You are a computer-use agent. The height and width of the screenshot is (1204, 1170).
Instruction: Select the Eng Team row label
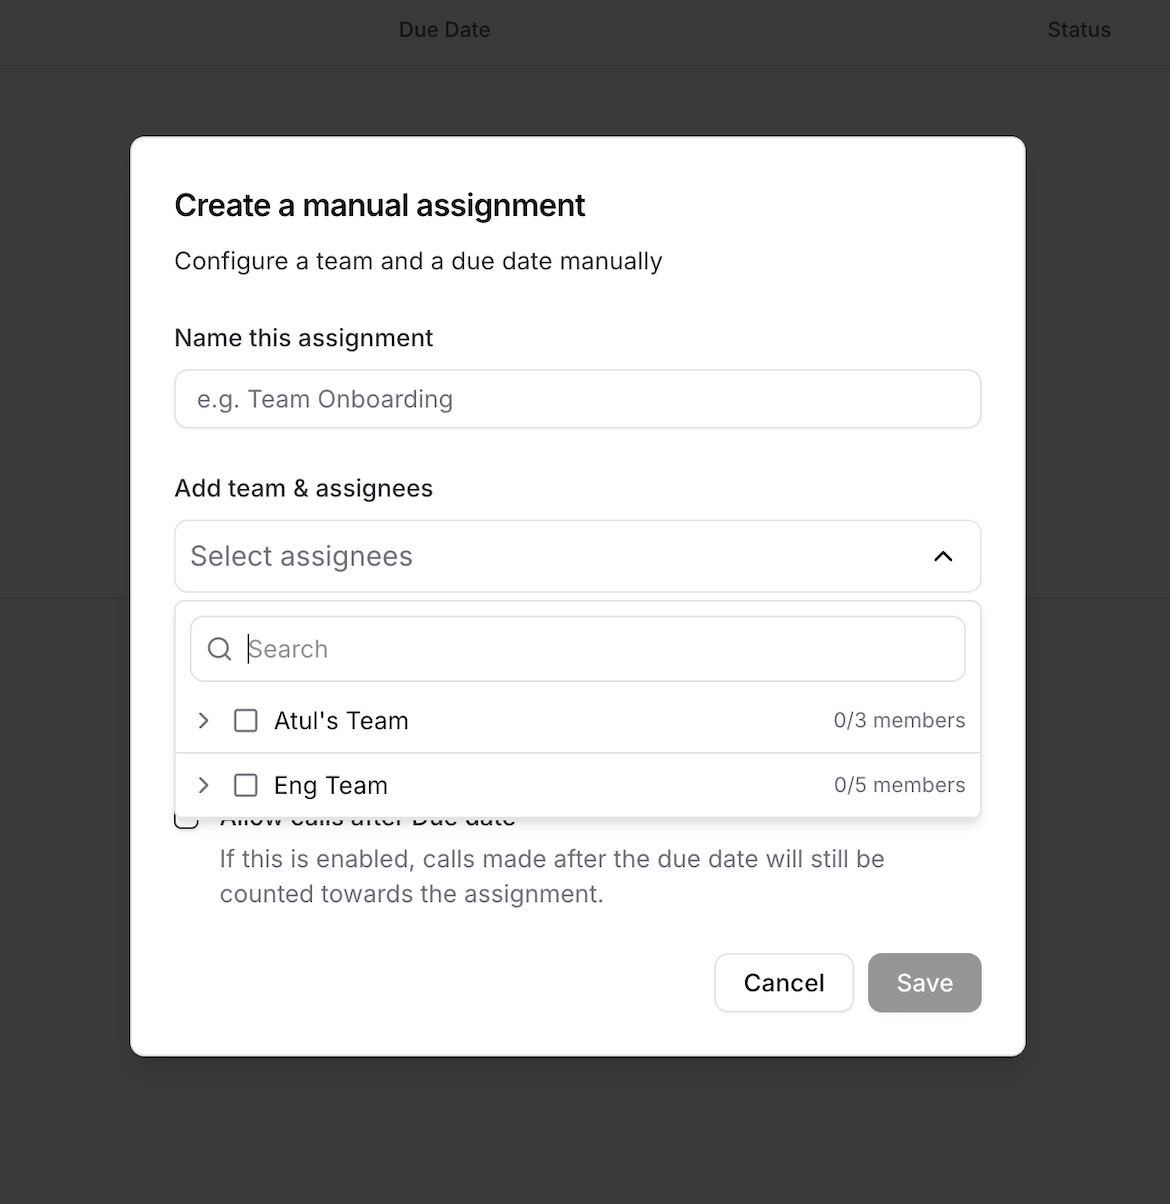click(331, 785)
